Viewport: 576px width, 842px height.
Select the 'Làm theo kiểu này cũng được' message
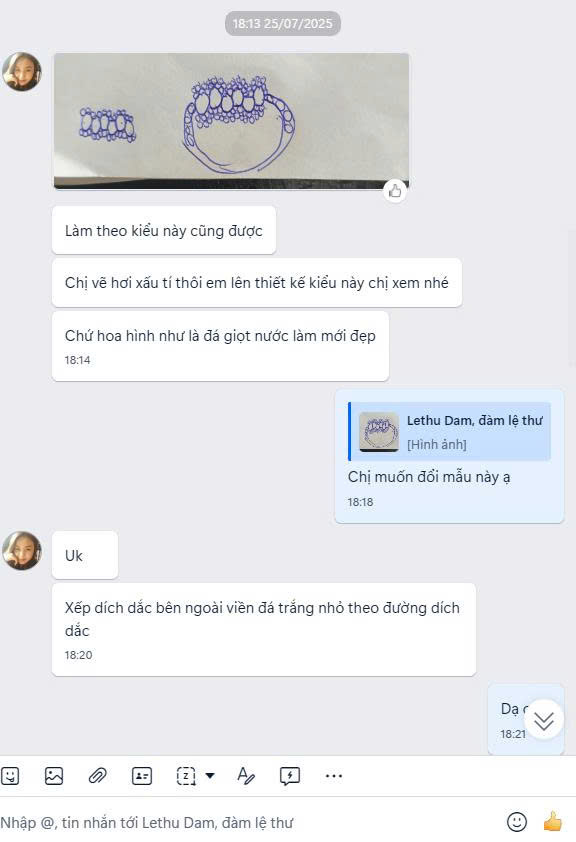(164, 231)
